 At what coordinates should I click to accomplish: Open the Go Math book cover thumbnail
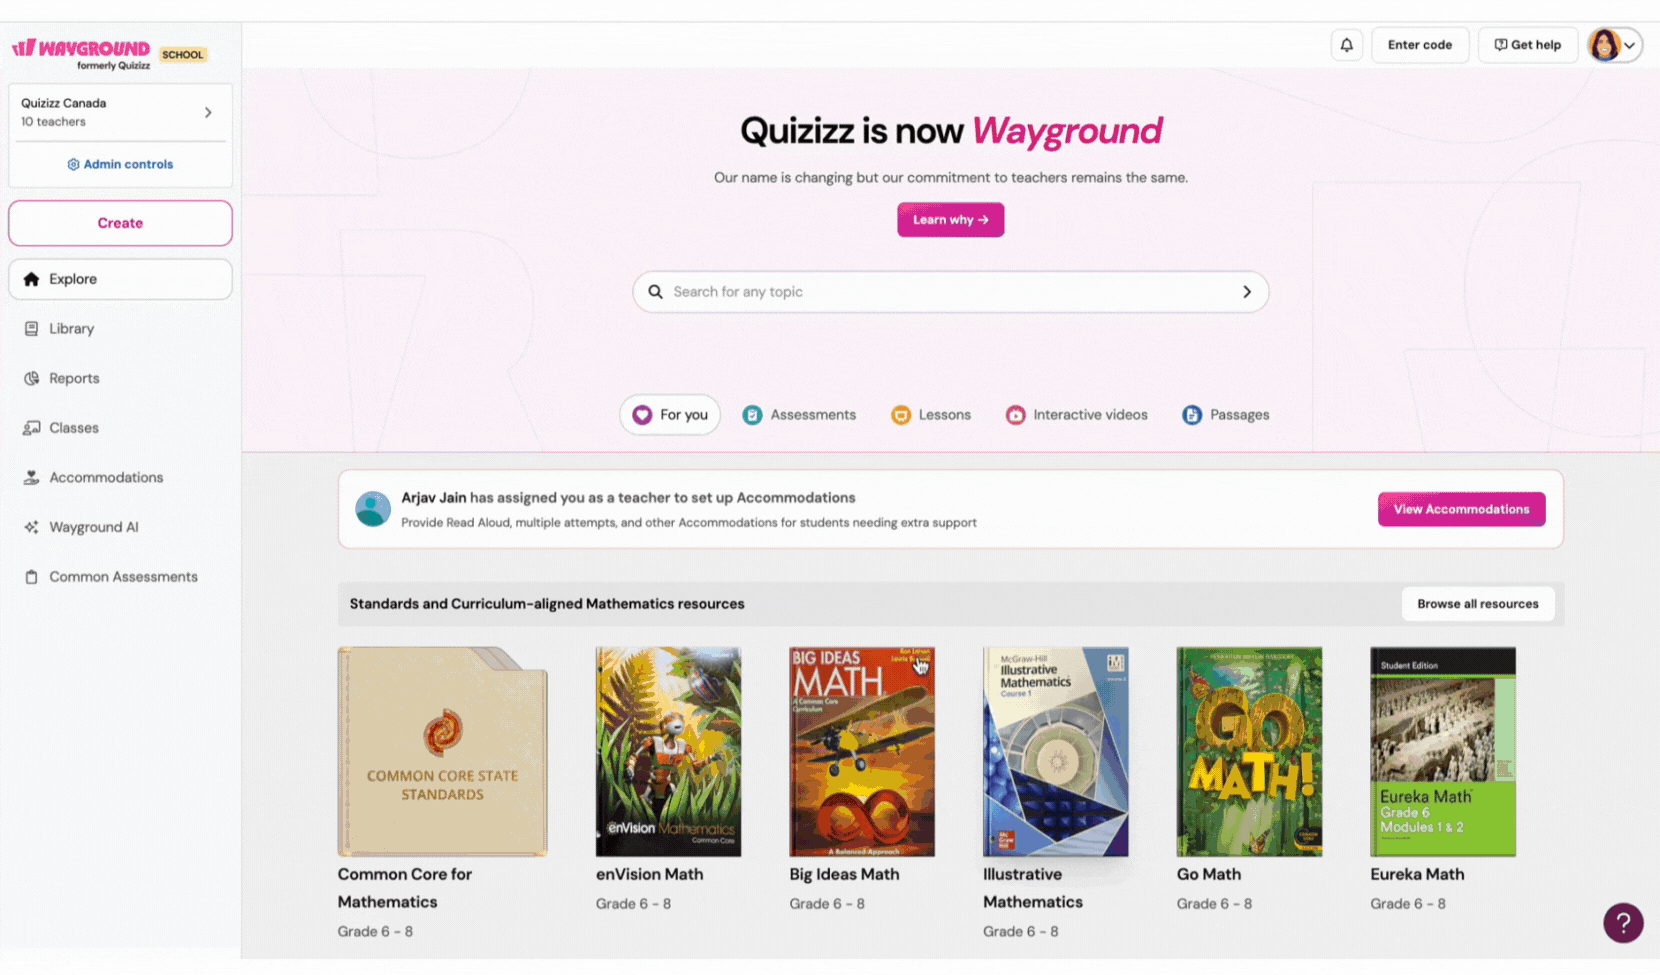pos(1249,751)
